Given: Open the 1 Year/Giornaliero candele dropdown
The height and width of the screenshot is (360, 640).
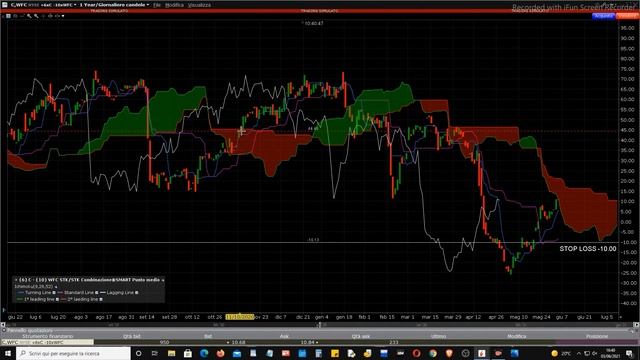Looking at the screenshot, I should pos(147,5).
